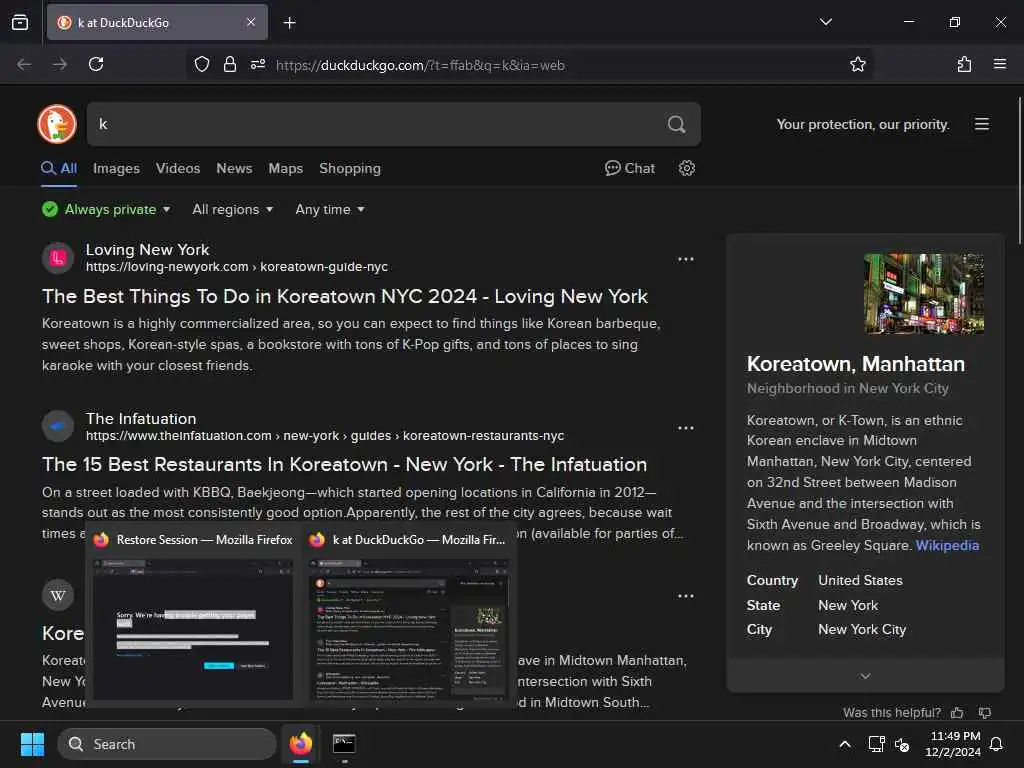Open more options for The Infatuation result
1024x768 pixels.
coord(686,428)
